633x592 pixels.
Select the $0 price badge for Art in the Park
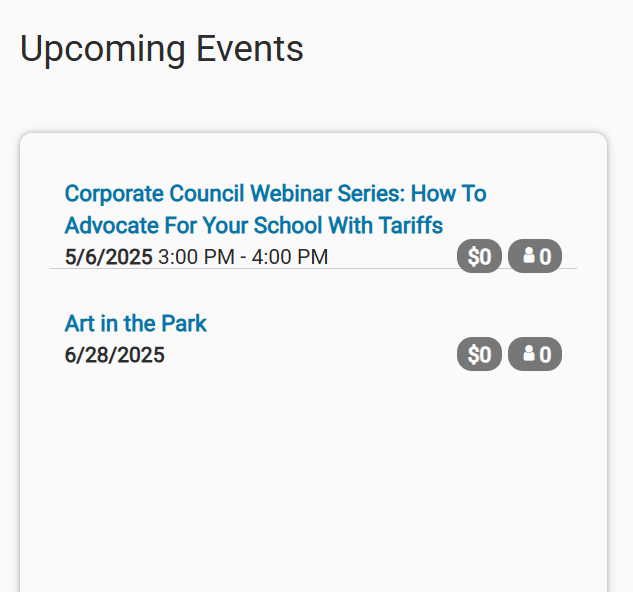point(479,354)
